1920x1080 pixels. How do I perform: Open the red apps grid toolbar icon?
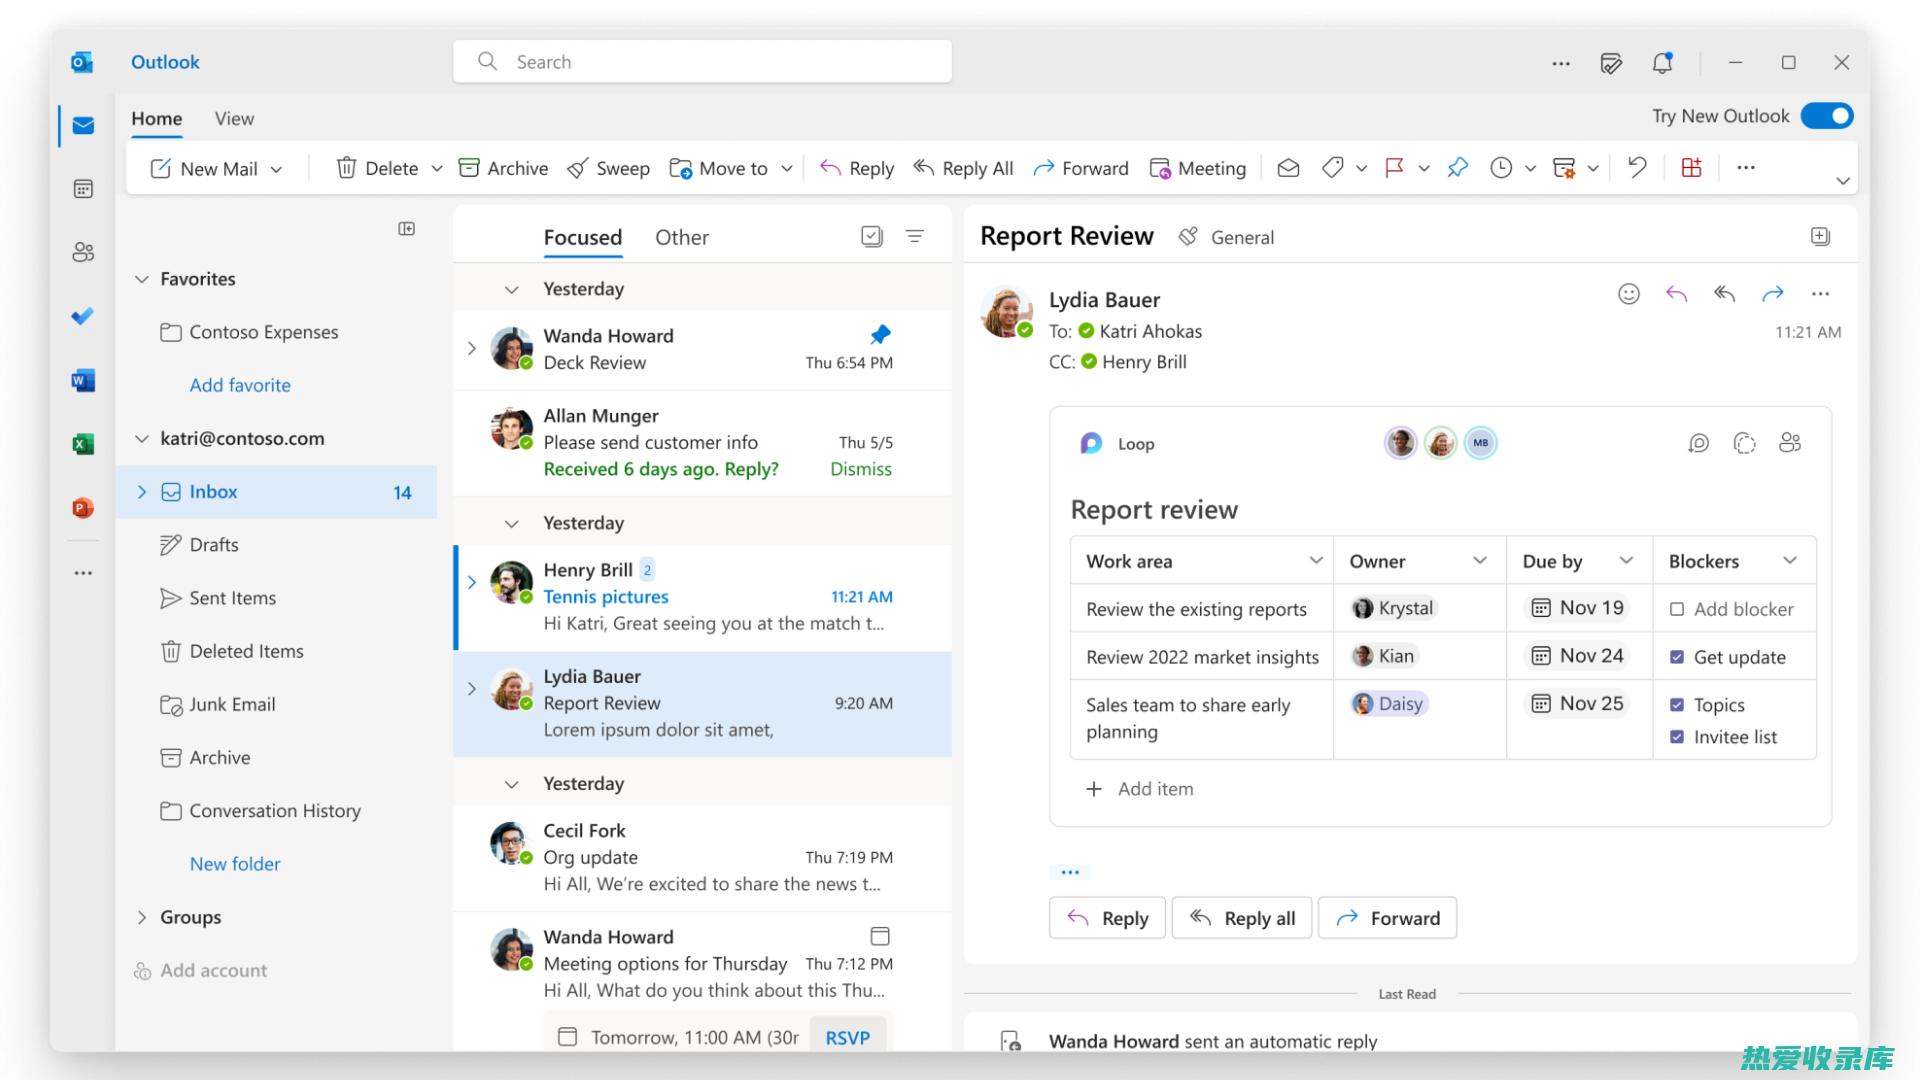[x=1691, y=168]
